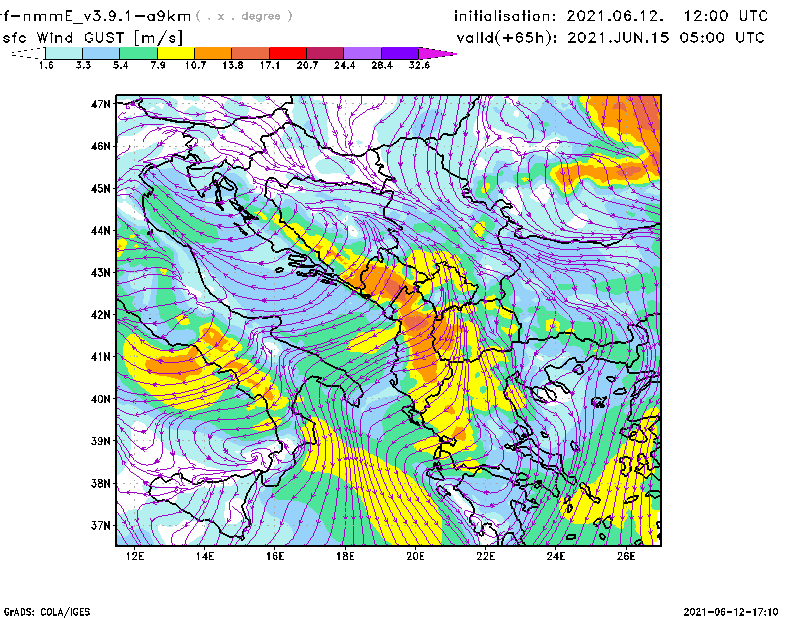This screenshot has width=800, height=618.
Task: Click the model name 'nmmE_v3.9.1-a9km' text
Action: 106,16
